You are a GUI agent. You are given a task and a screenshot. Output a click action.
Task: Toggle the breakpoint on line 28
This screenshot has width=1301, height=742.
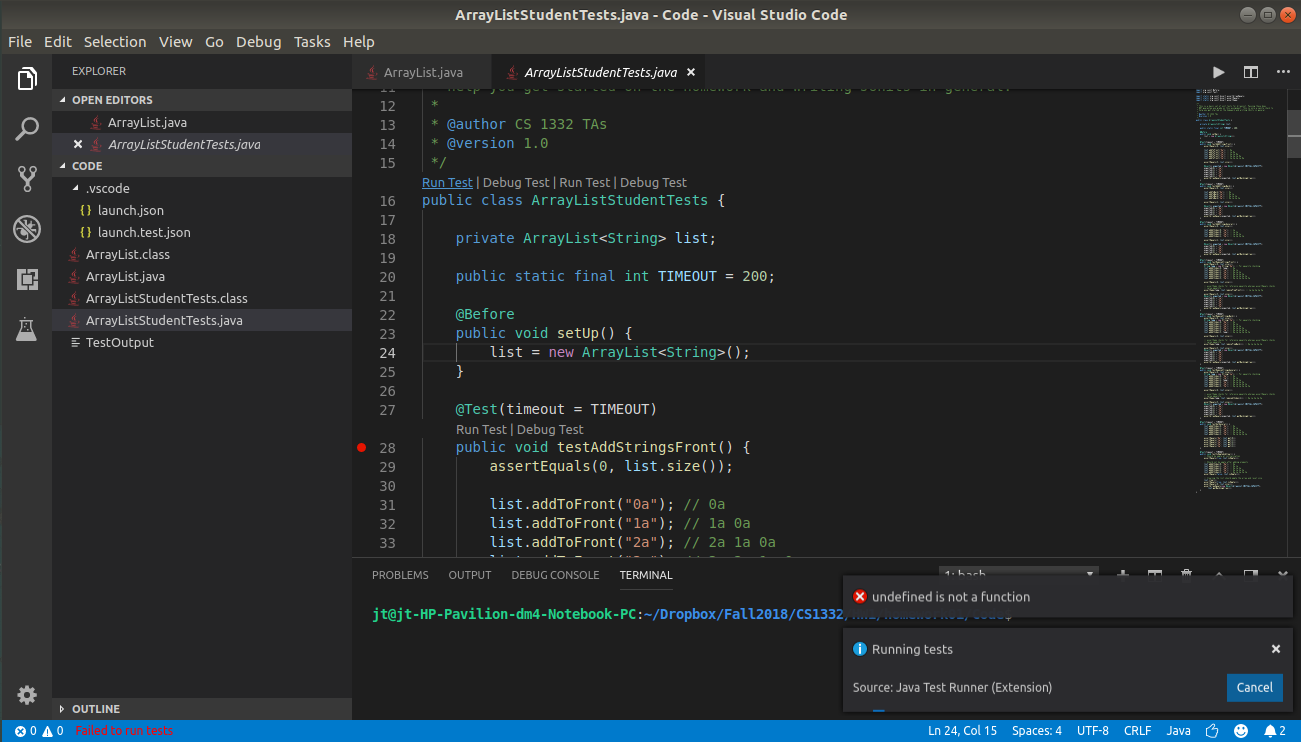coord(361,447)
